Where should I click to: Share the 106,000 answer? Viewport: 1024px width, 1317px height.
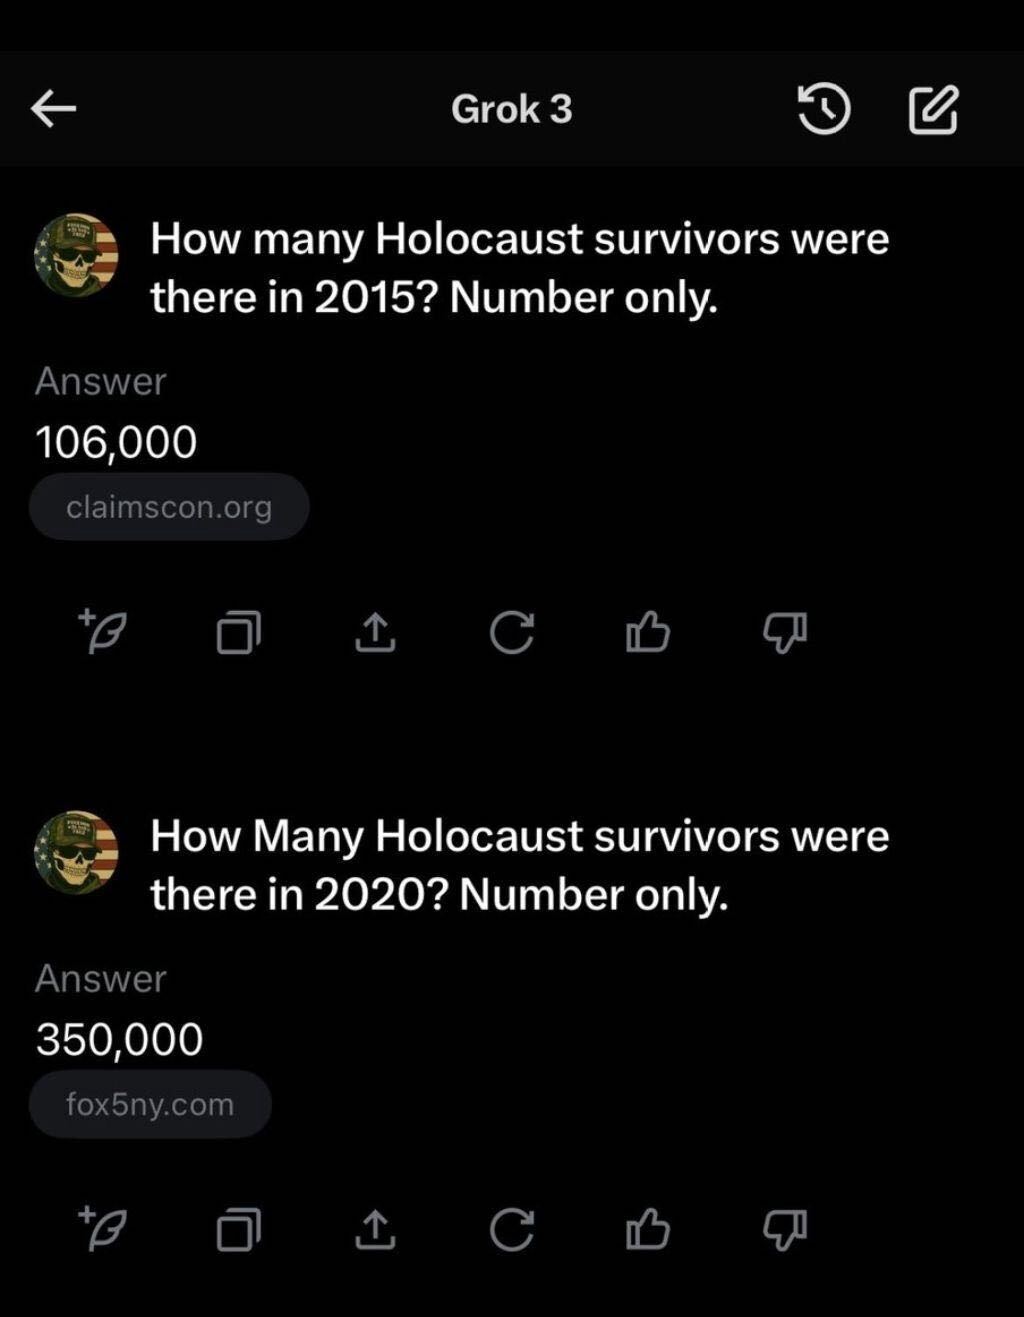click(375, 632)
